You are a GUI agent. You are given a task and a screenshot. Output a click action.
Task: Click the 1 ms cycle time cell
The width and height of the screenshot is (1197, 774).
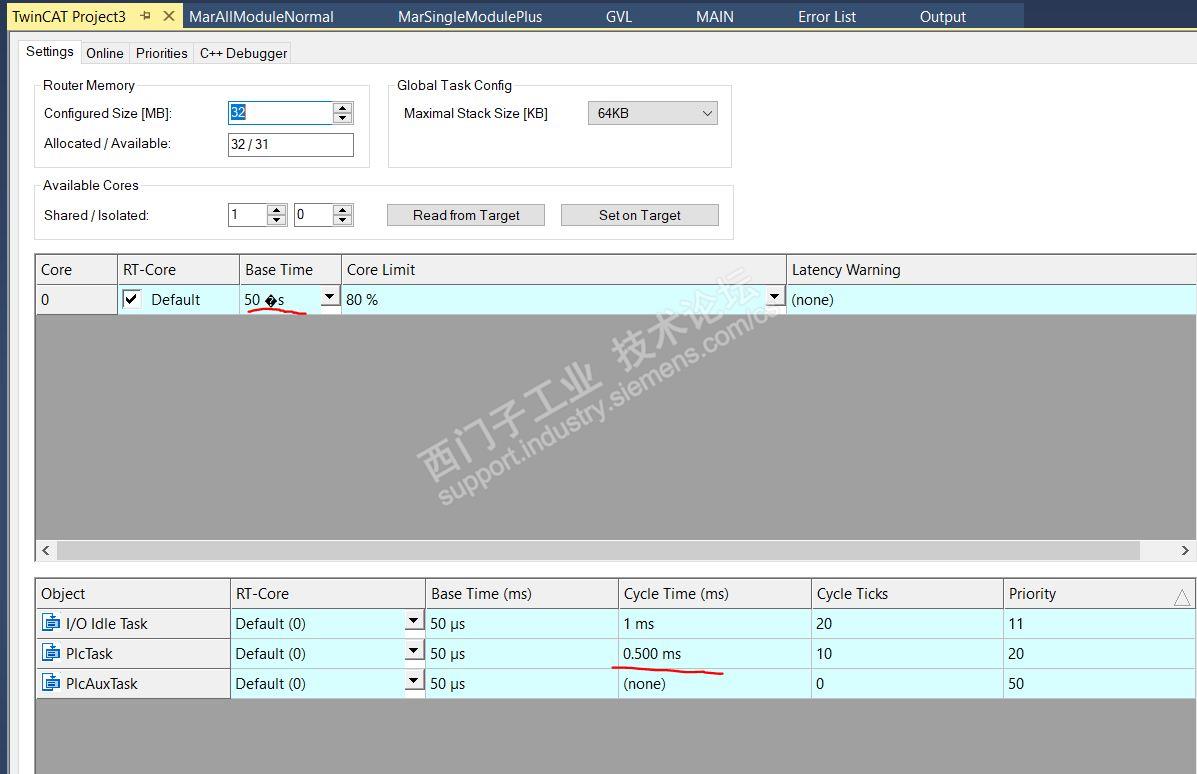[x=715, y=624]
